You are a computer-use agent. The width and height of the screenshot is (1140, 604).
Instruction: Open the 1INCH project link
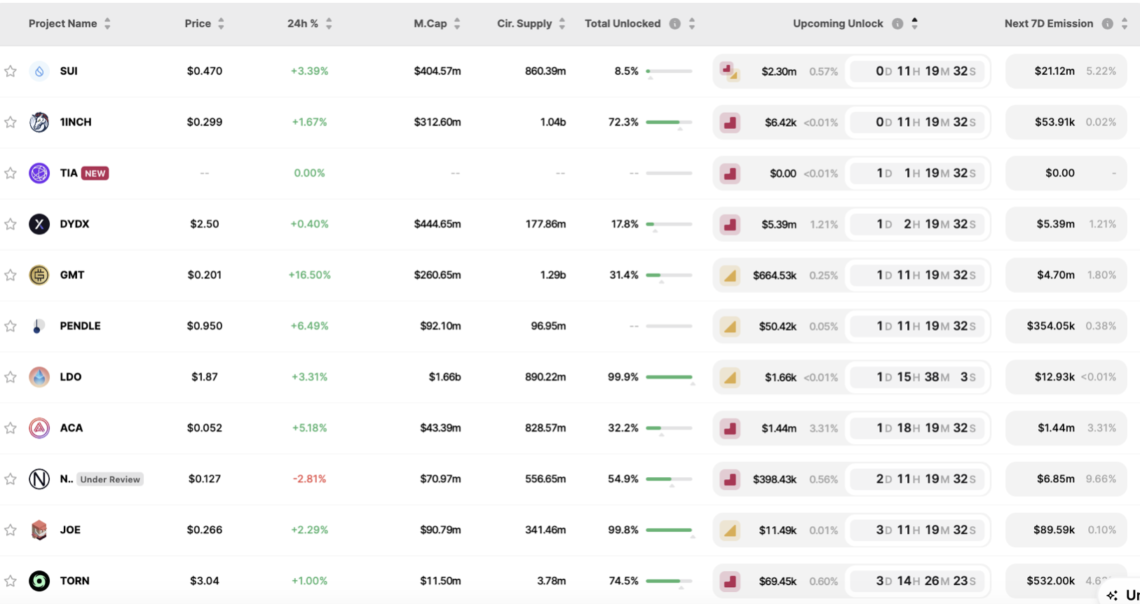coord(76,122)
